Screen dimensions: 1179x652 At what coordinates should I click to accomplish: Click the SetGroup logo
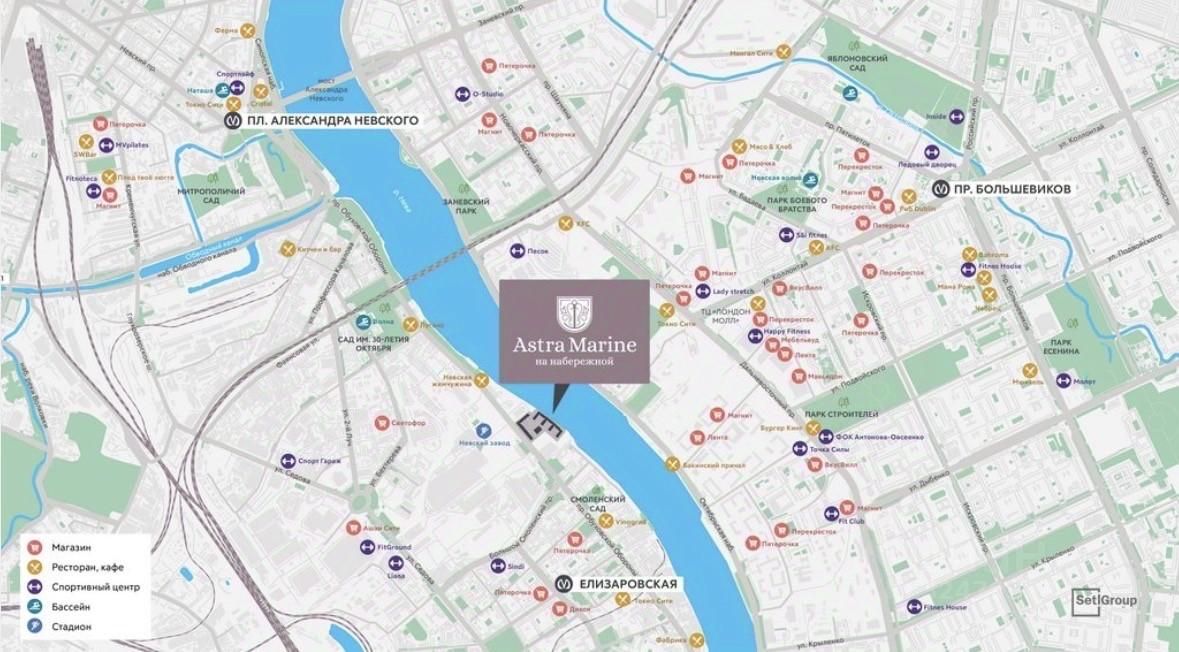pyautogui.click(x=1105, y=600)
